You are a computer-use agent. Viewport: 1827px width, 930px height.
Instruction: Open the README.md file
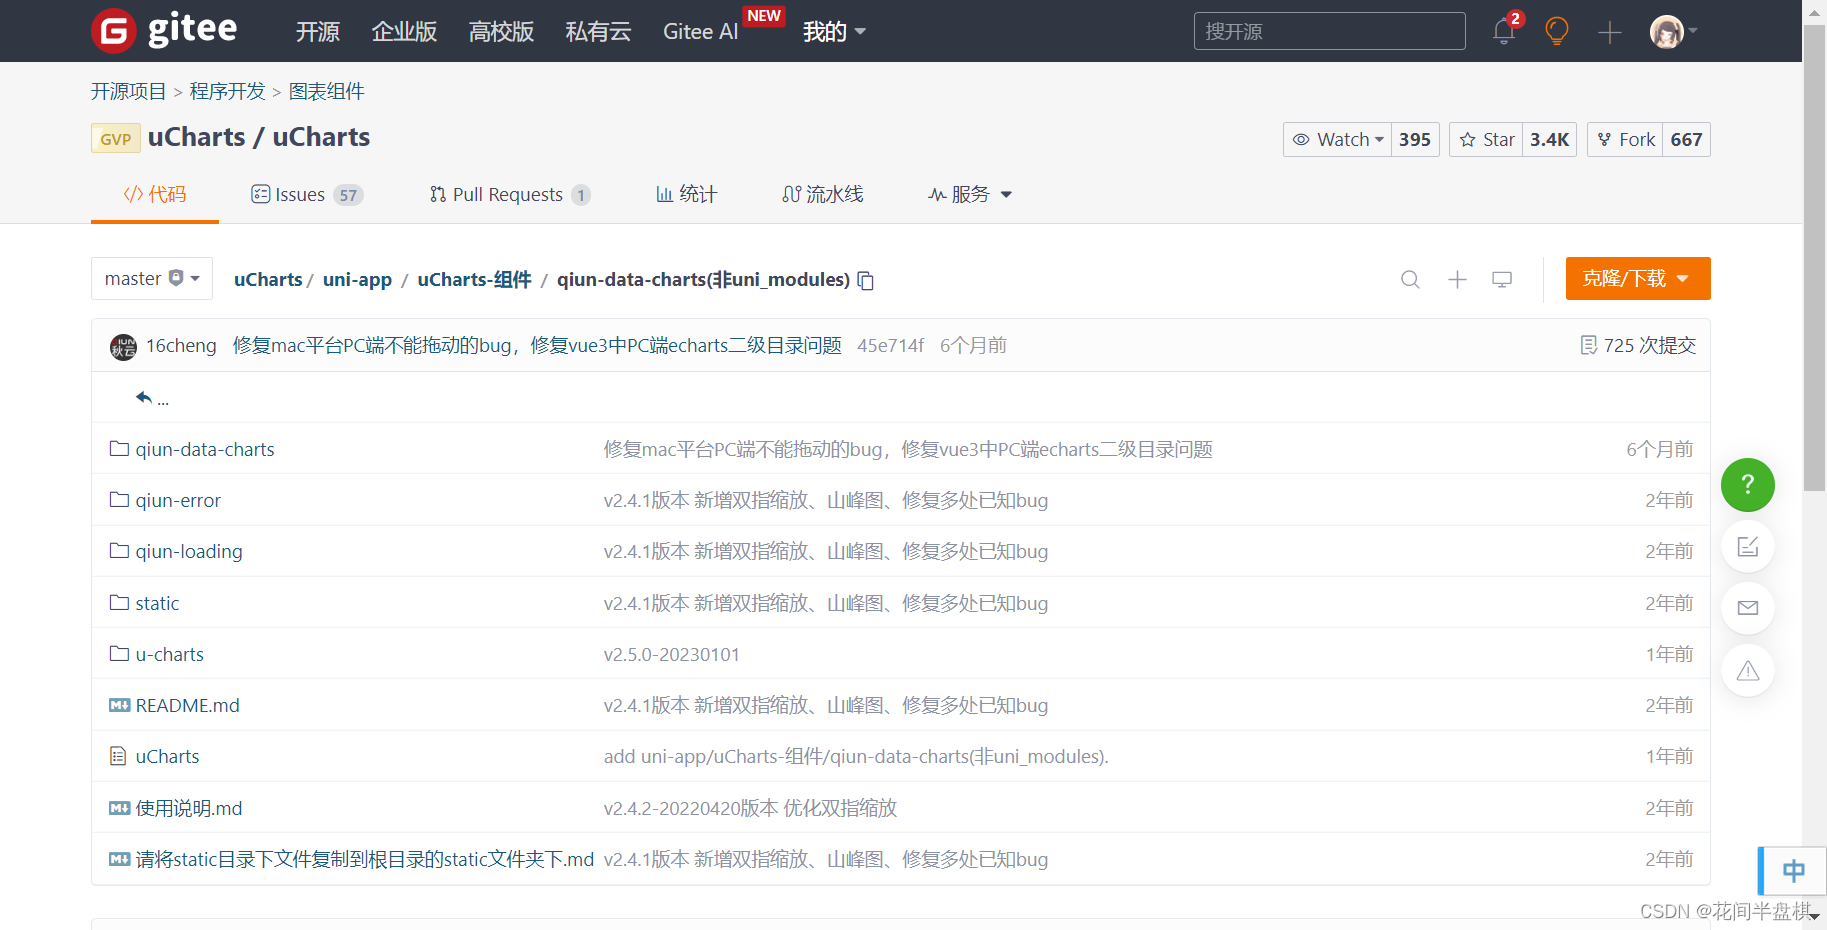pyautogui.click(x=188, y=705)
